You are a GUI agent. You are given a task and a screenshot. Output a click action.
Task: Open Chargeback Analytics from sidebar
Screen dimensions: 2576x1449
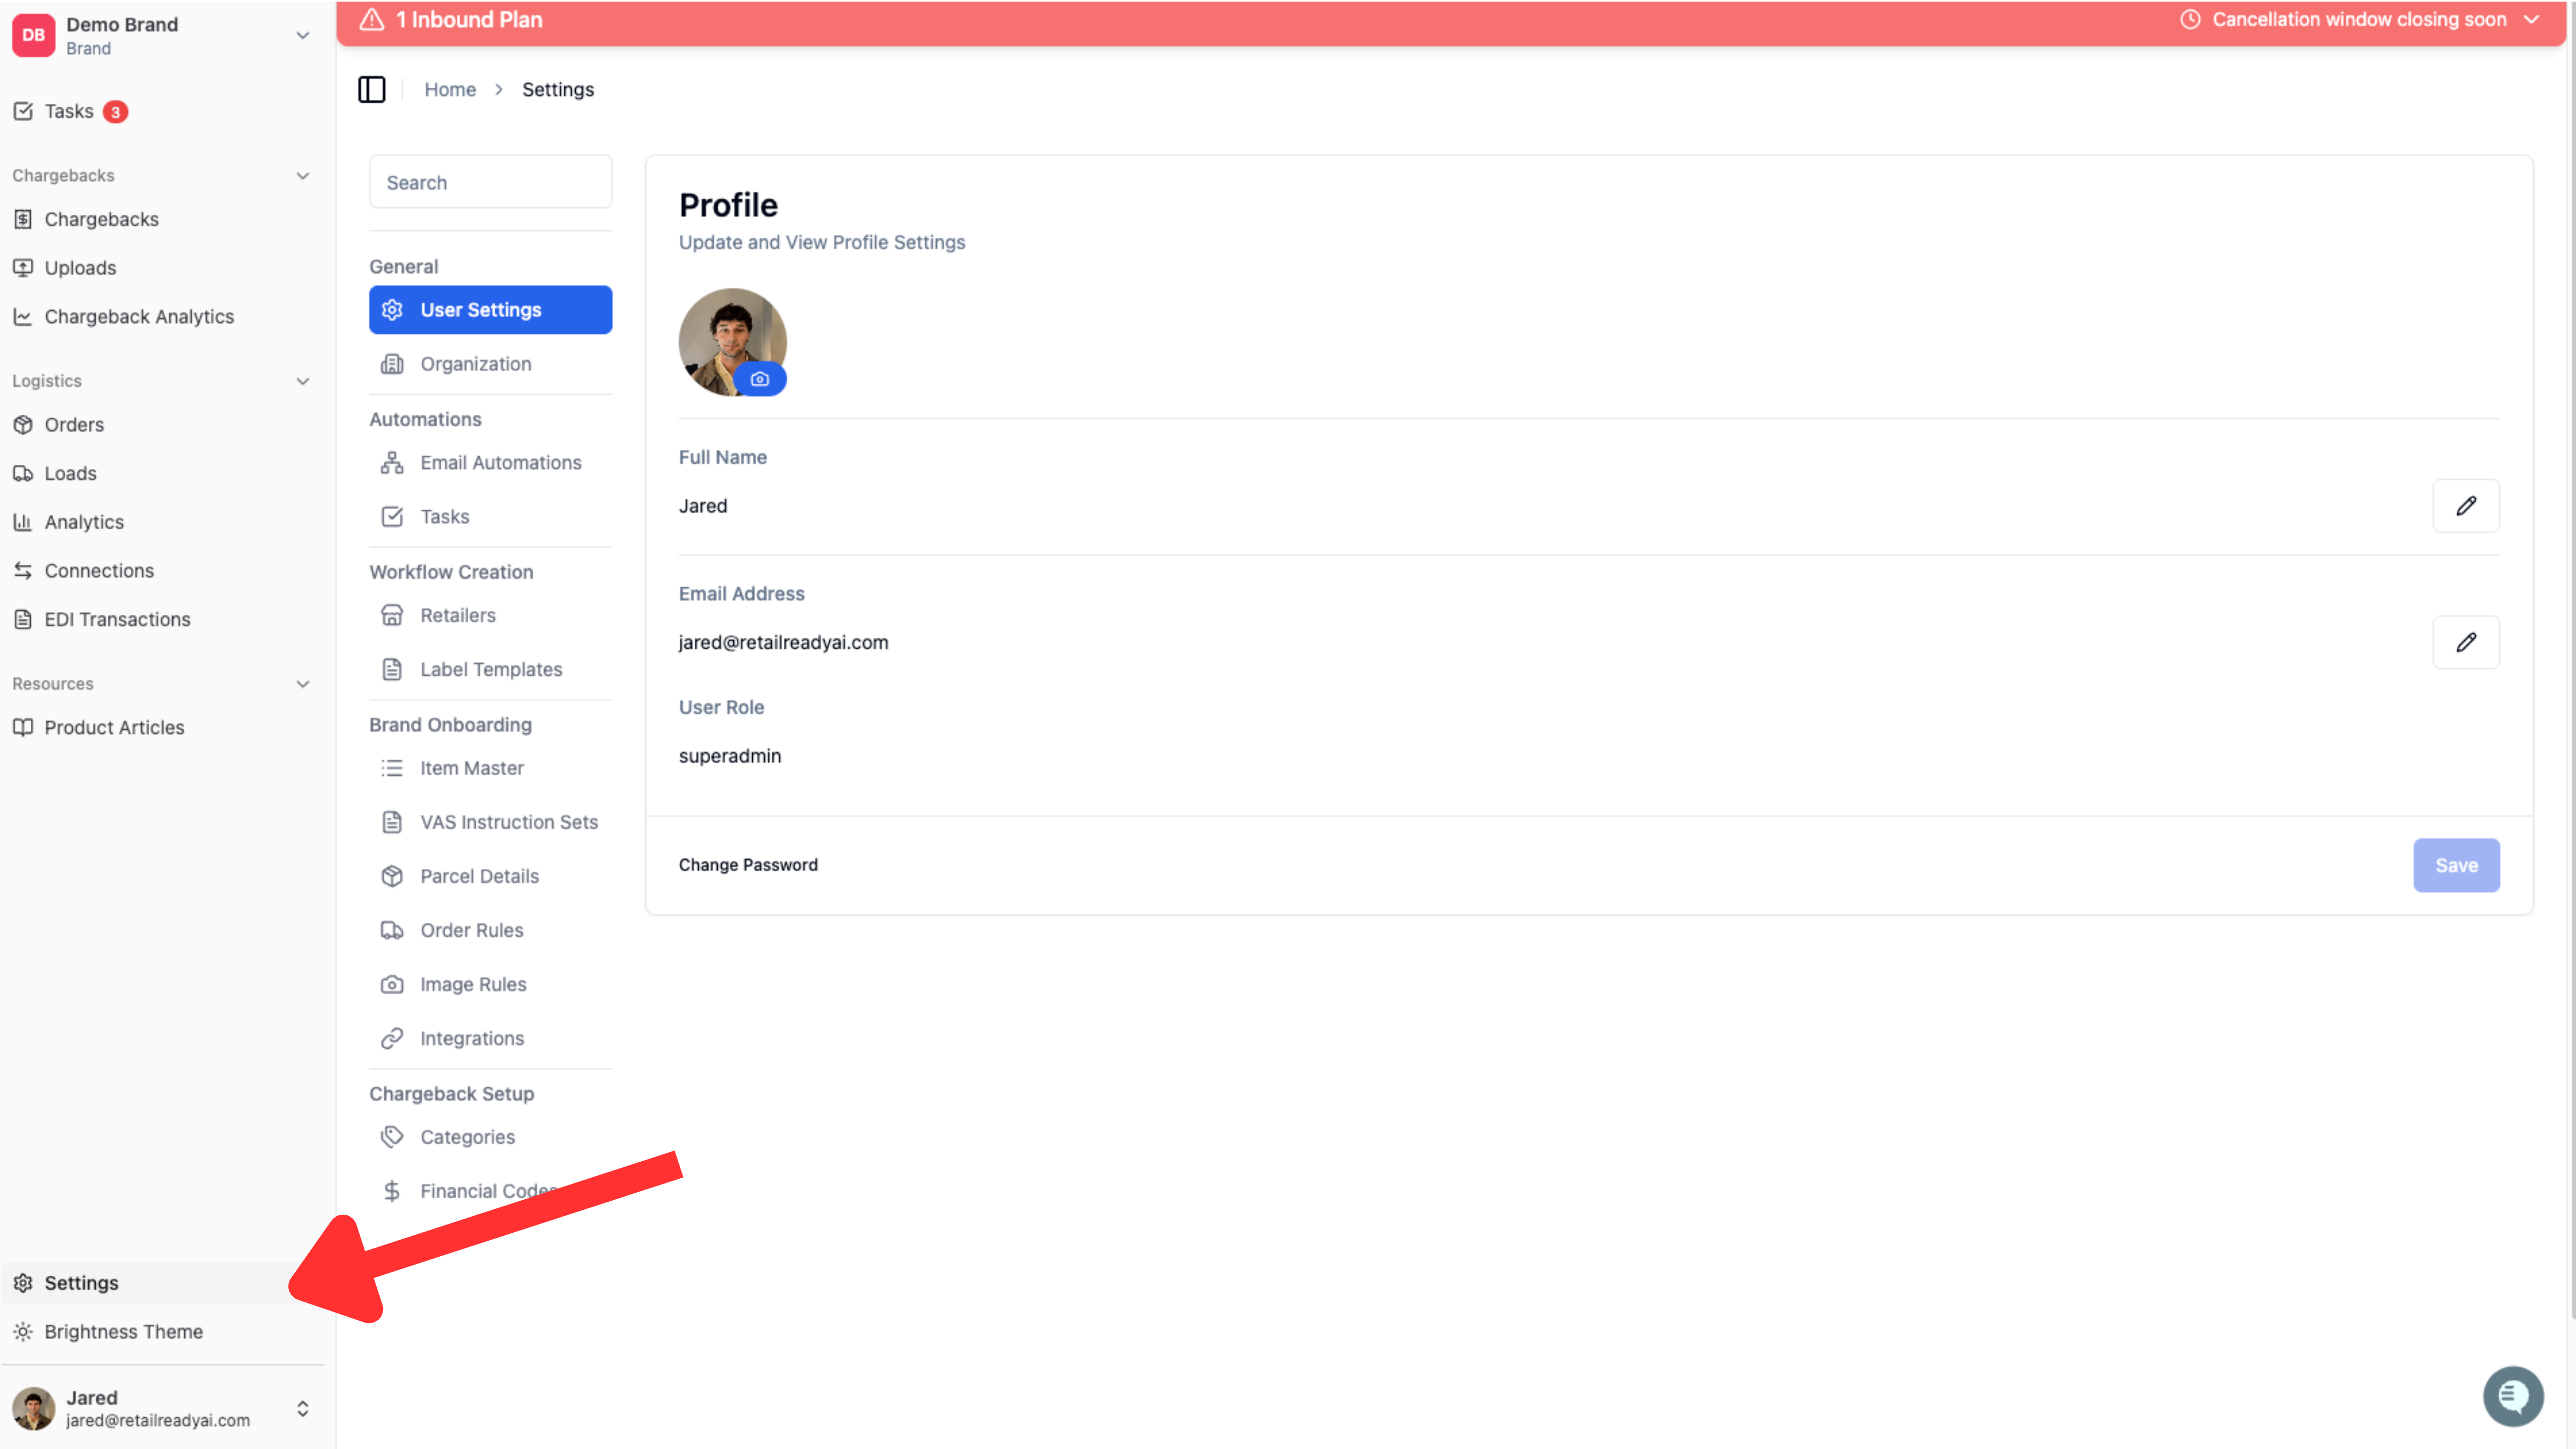point(139,316)
